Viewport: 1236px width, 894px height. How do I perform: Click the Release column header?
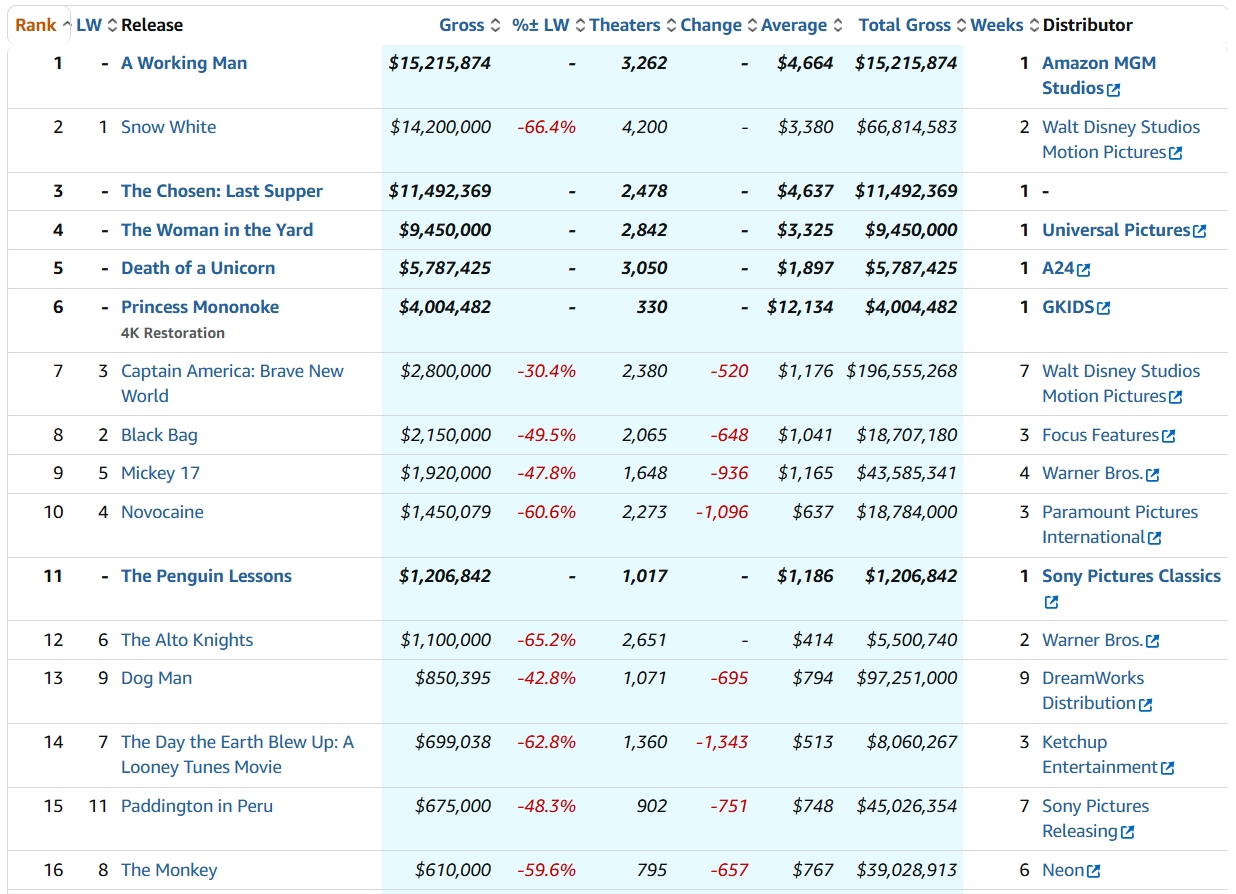[x=152, y=25]
